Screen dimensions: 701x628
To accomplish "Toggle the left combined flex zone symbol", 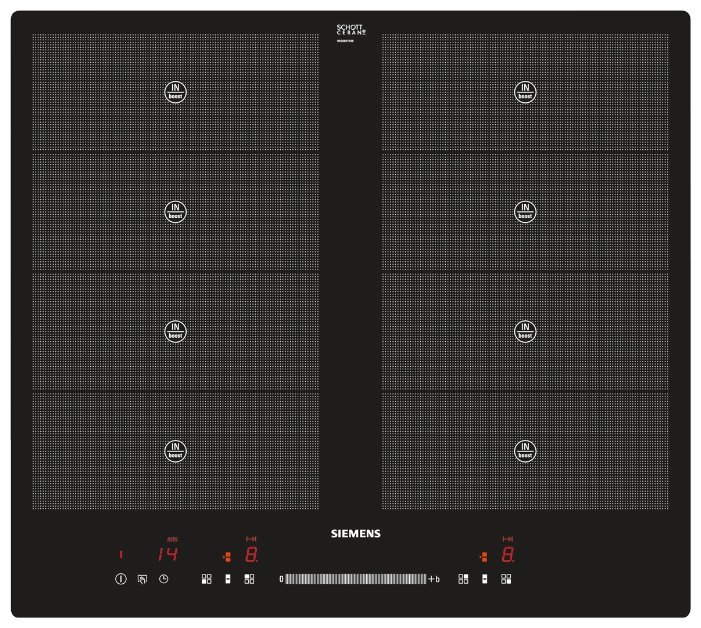I will pos(228,579).
